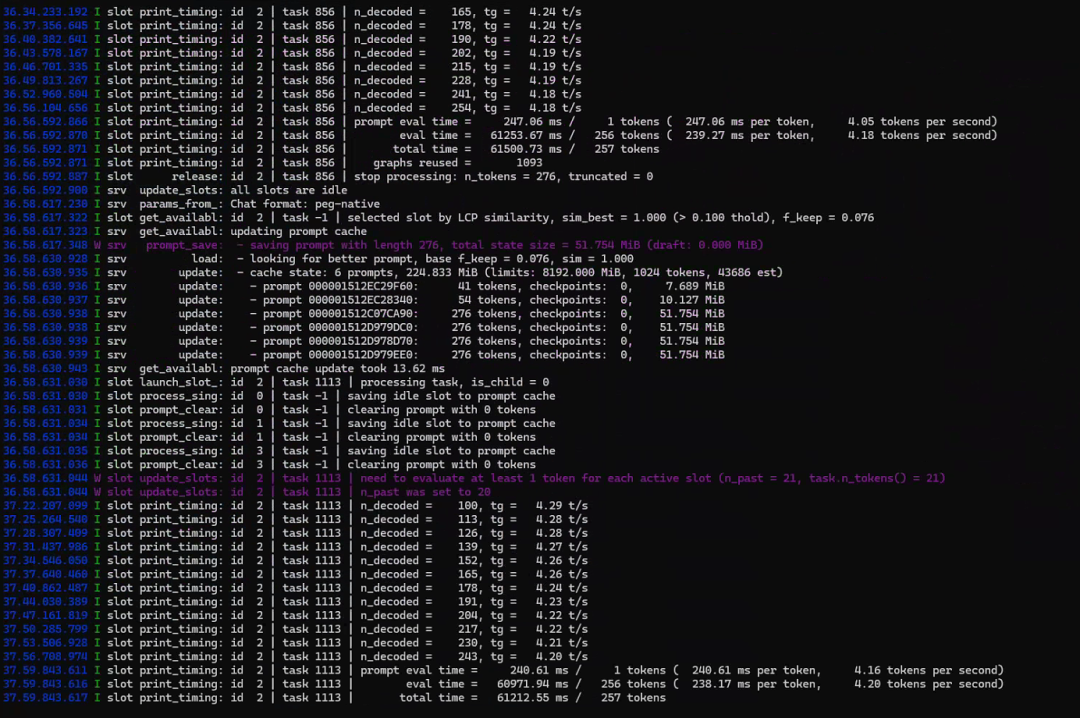
Task: Select prompt address 000001512D978D70
Action: click(363, 342)
